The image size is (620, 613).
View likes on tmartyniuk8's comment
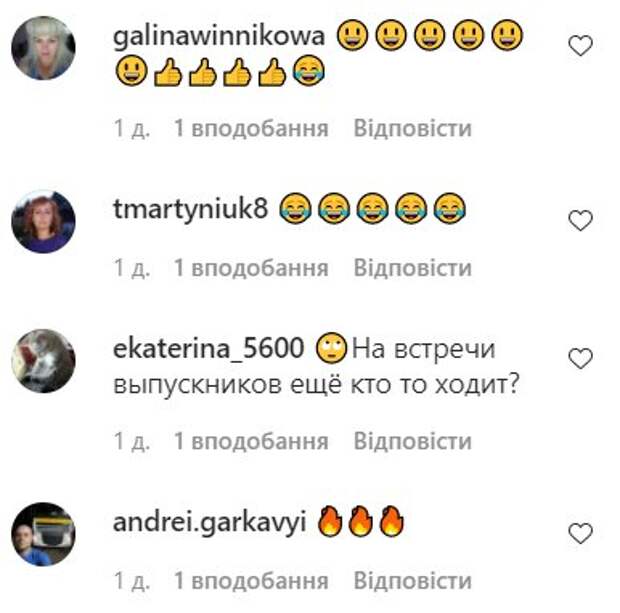pos(251,268)
